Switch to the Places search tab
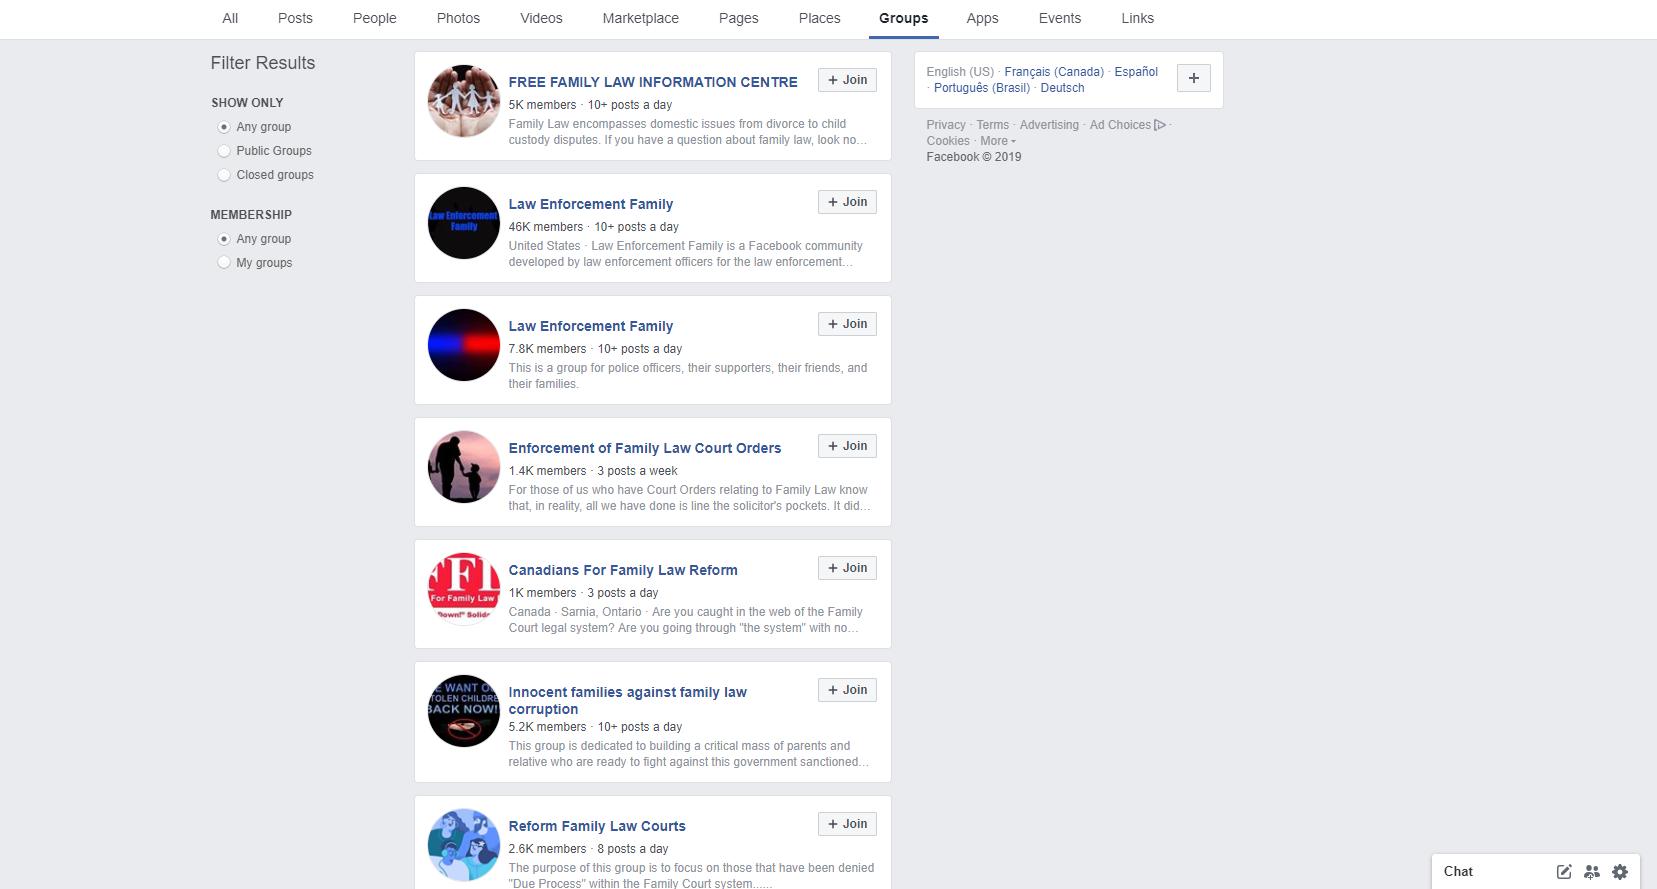The width and height of the screenshot is (1657, 889). tap(820, 18)
